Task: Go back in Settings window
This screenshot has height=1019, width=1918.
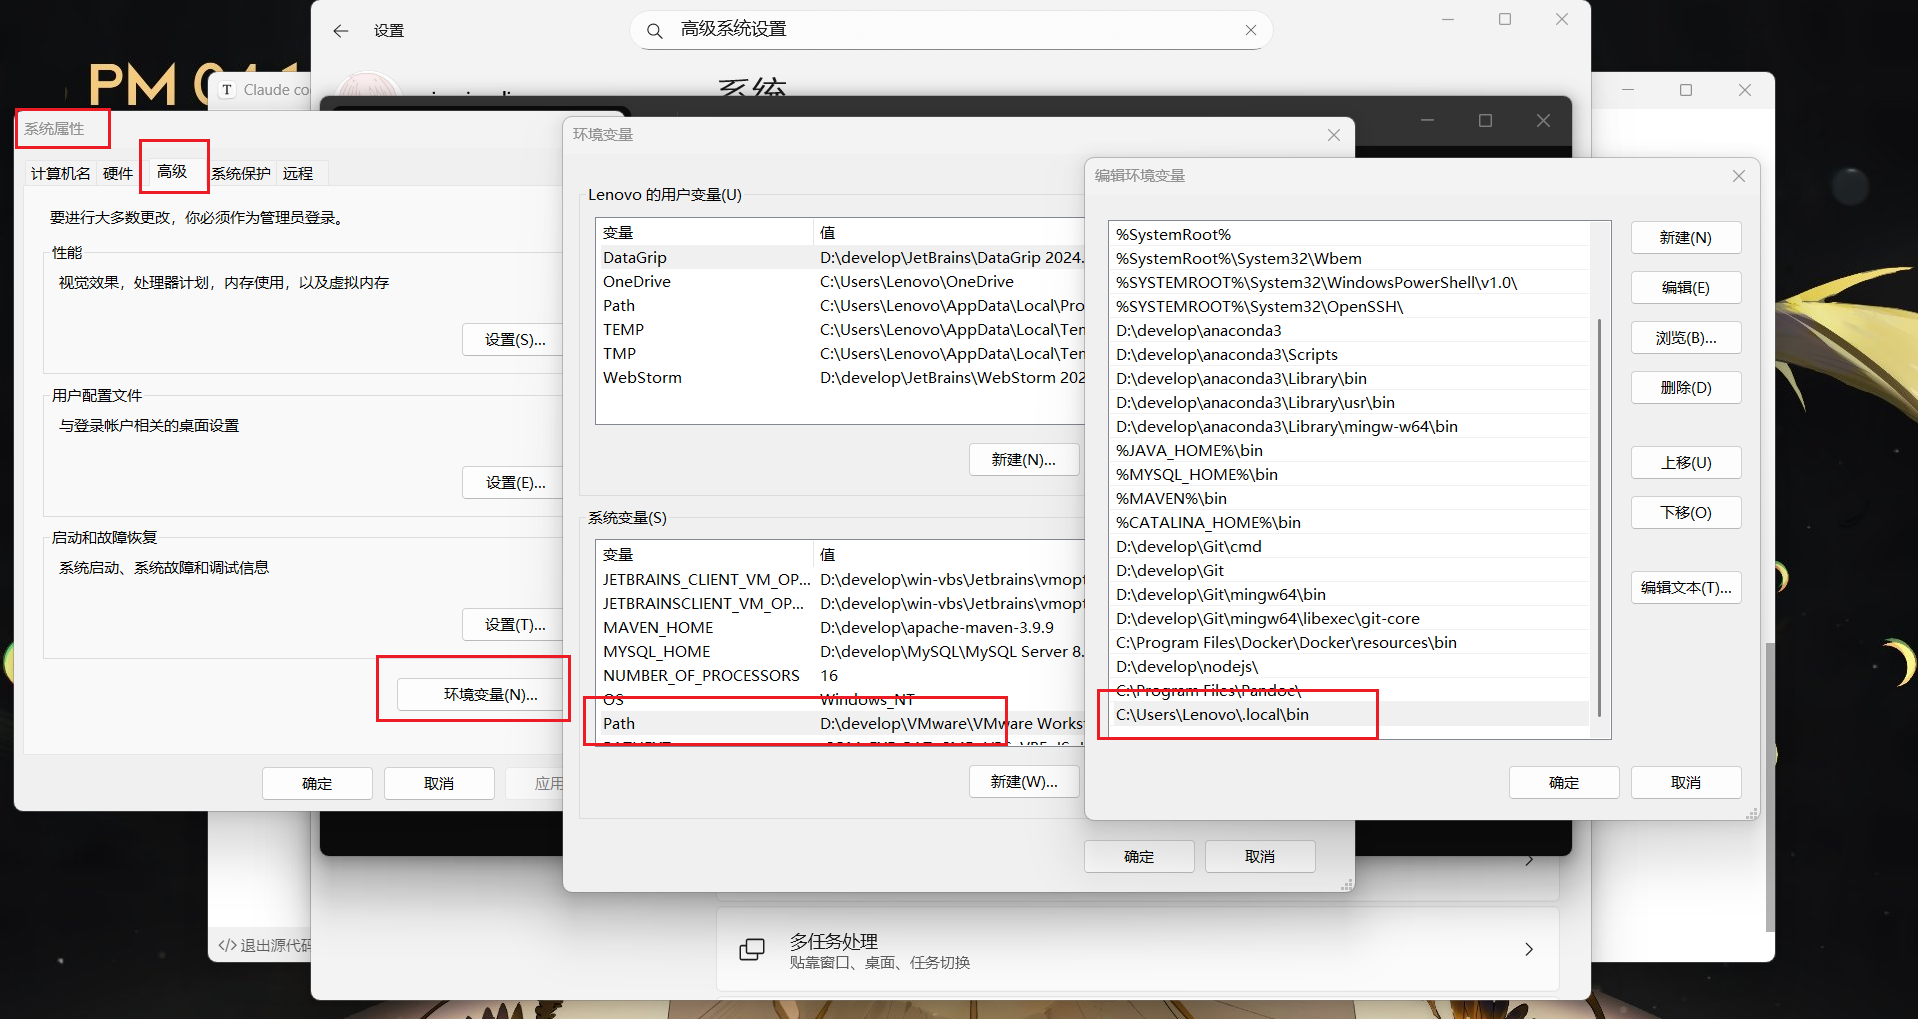Action: [x=341, y=31]
